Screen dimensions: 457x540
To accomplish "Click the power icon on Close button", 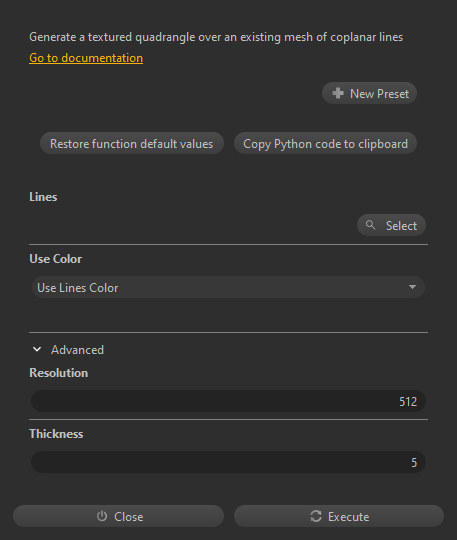I will (102, 516).
